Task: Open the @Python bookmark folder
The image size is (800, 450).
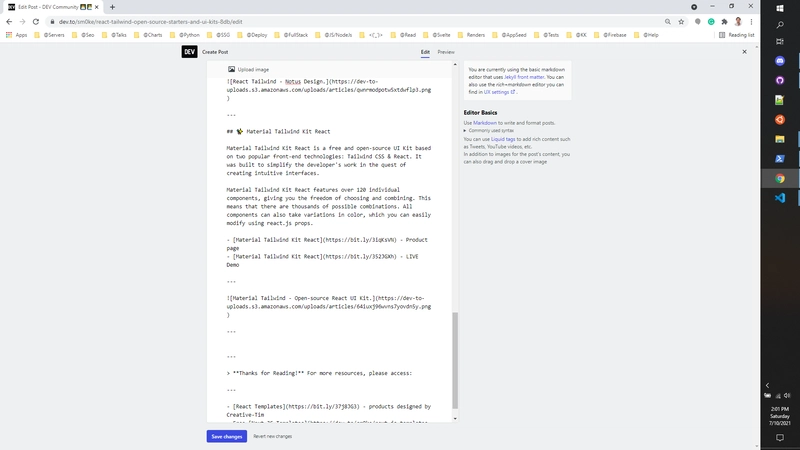Action: point(185,35)
